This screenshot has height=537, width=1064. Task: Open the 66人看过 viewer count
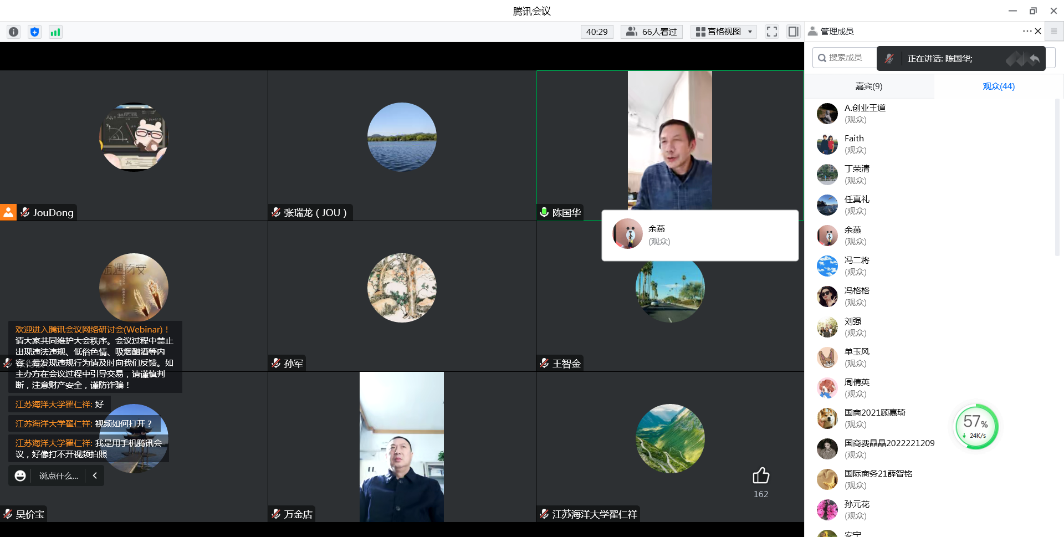click(652, 32)
